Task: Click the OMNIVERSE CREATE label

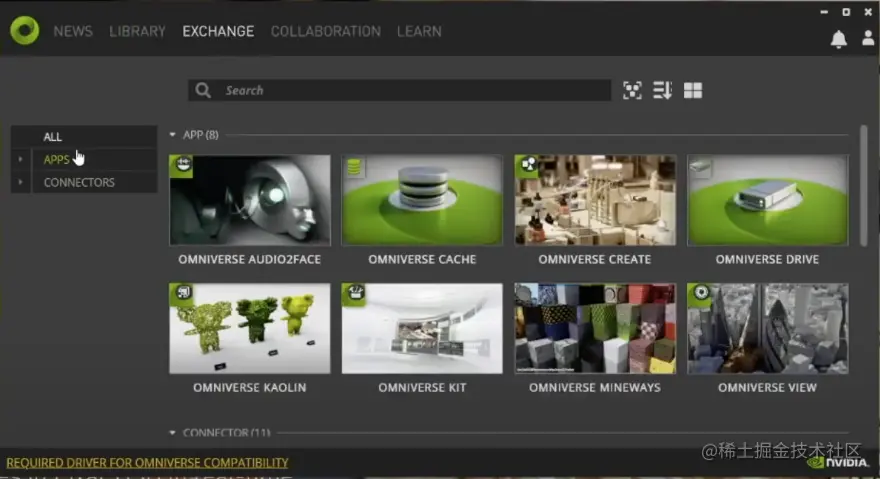Action: click(x=595, y=259)
